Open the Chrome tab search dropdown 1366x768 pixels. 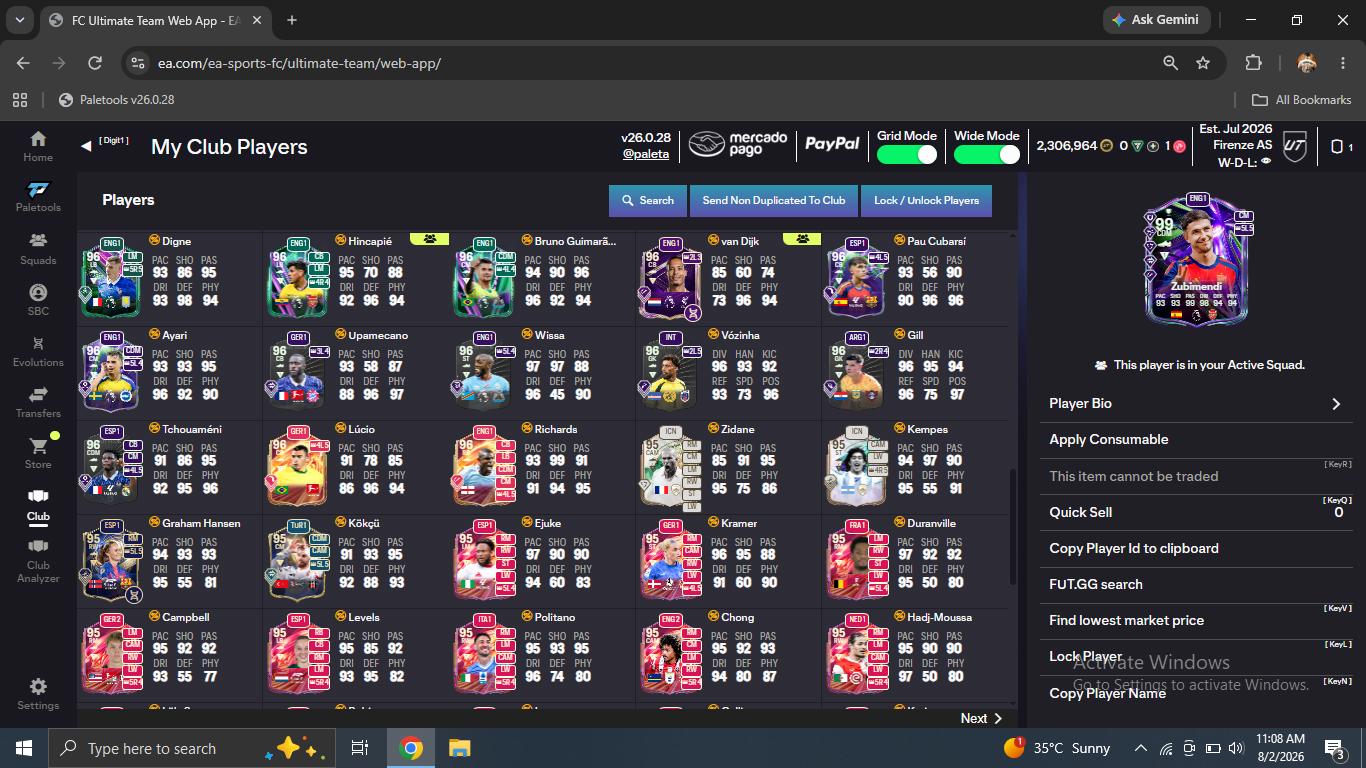[20, 20]
